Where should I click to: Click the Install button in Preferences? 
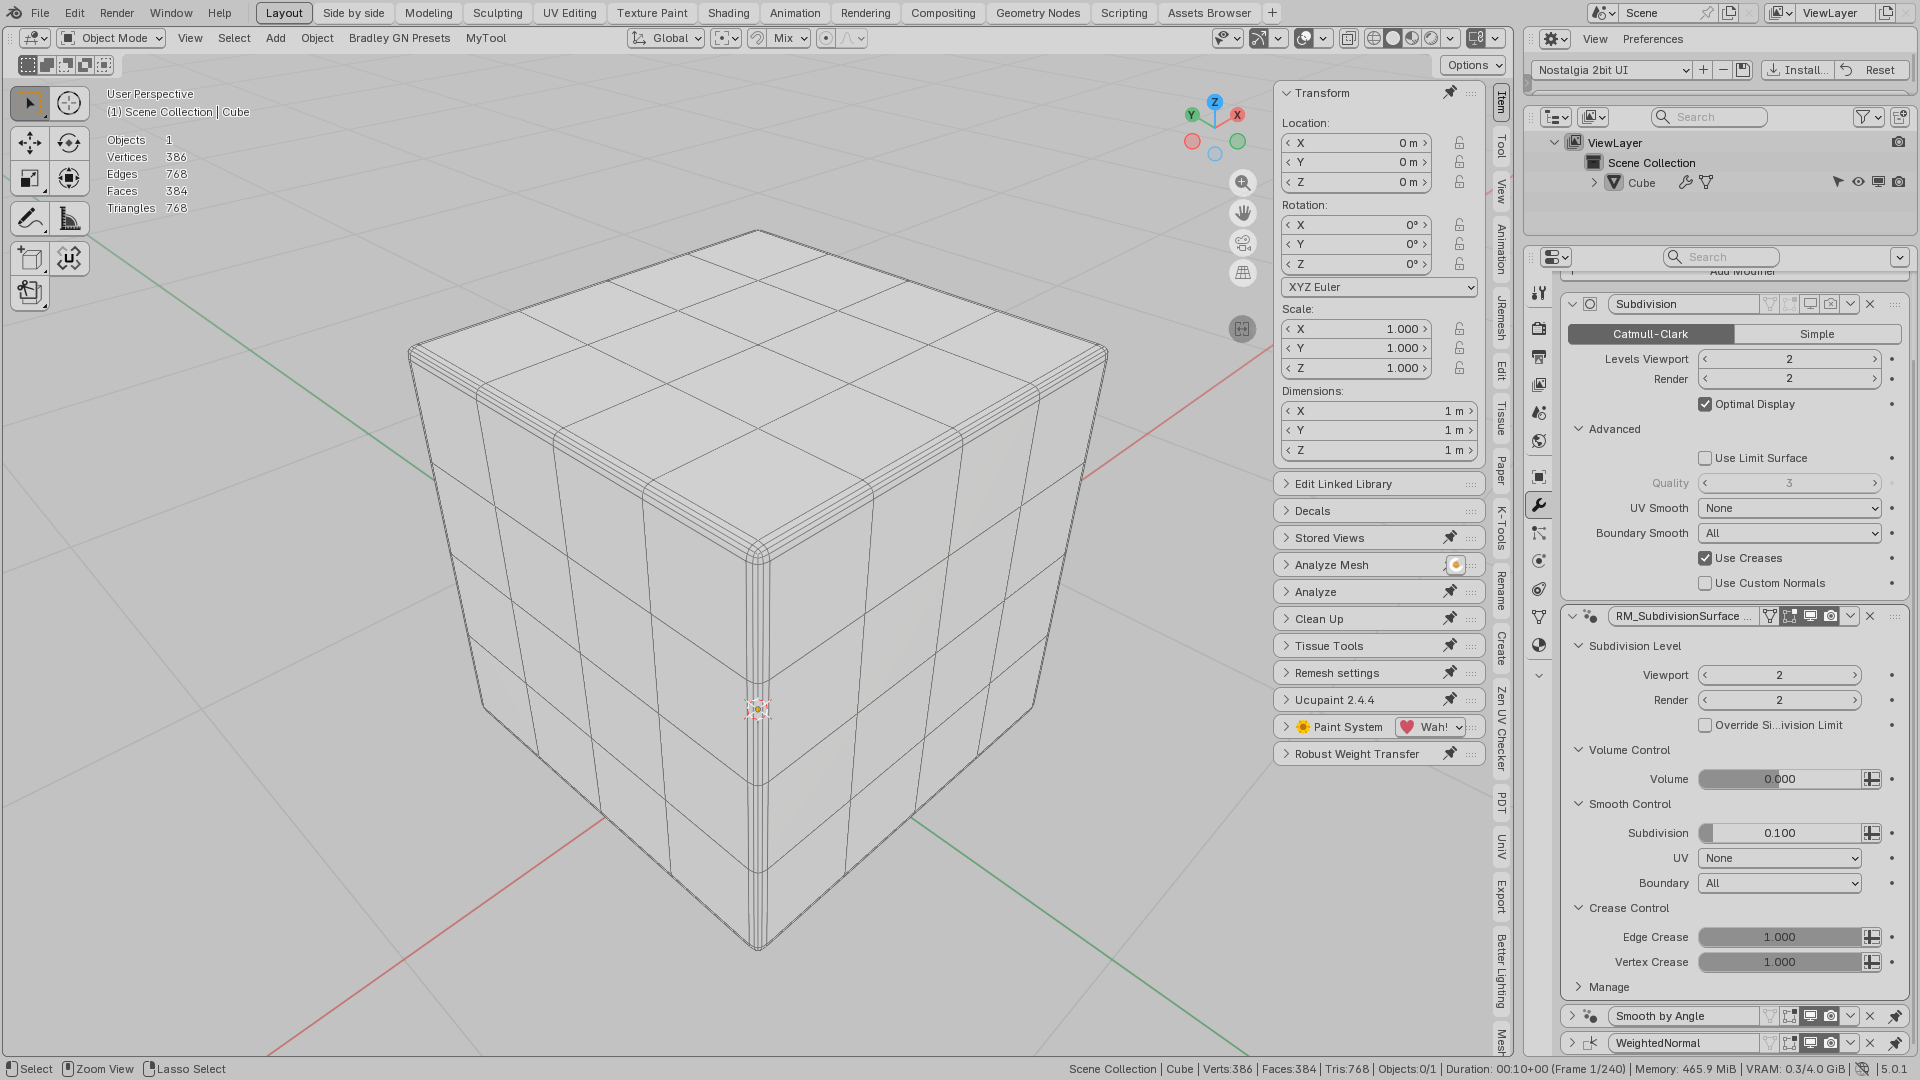tap(1797, 70)
